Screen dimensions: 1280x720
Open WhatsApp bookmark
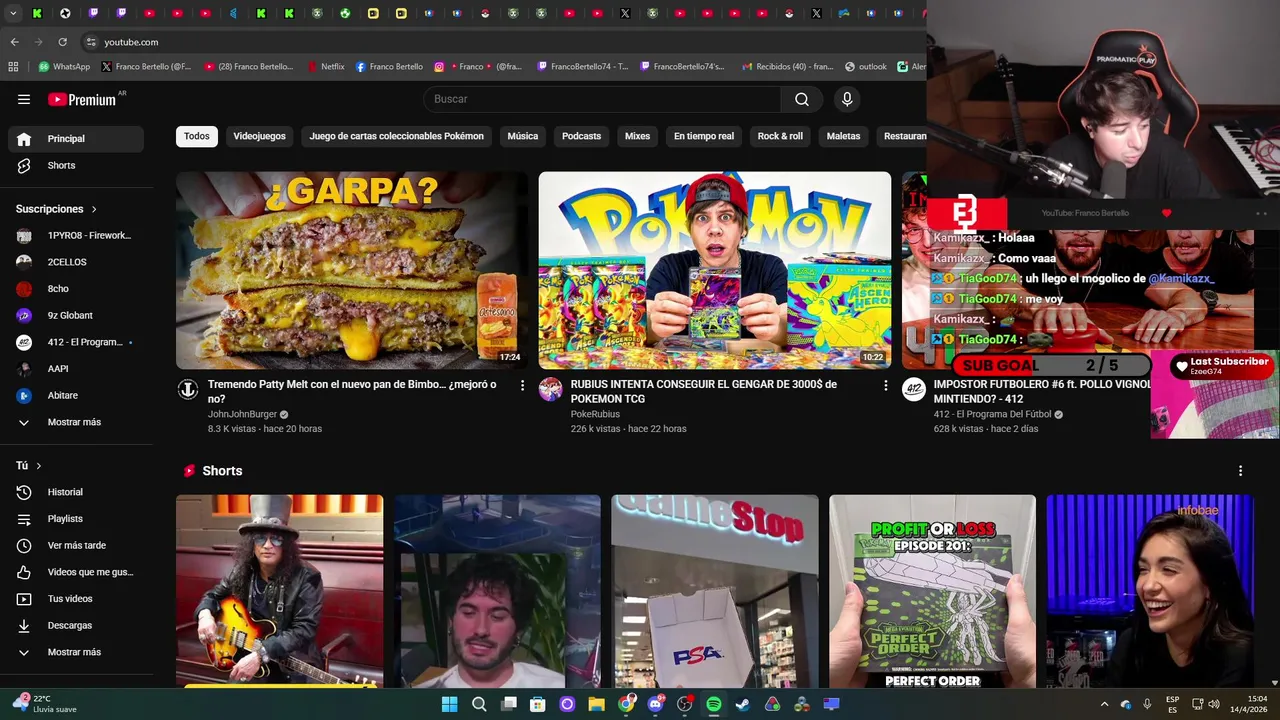[64, 67]
